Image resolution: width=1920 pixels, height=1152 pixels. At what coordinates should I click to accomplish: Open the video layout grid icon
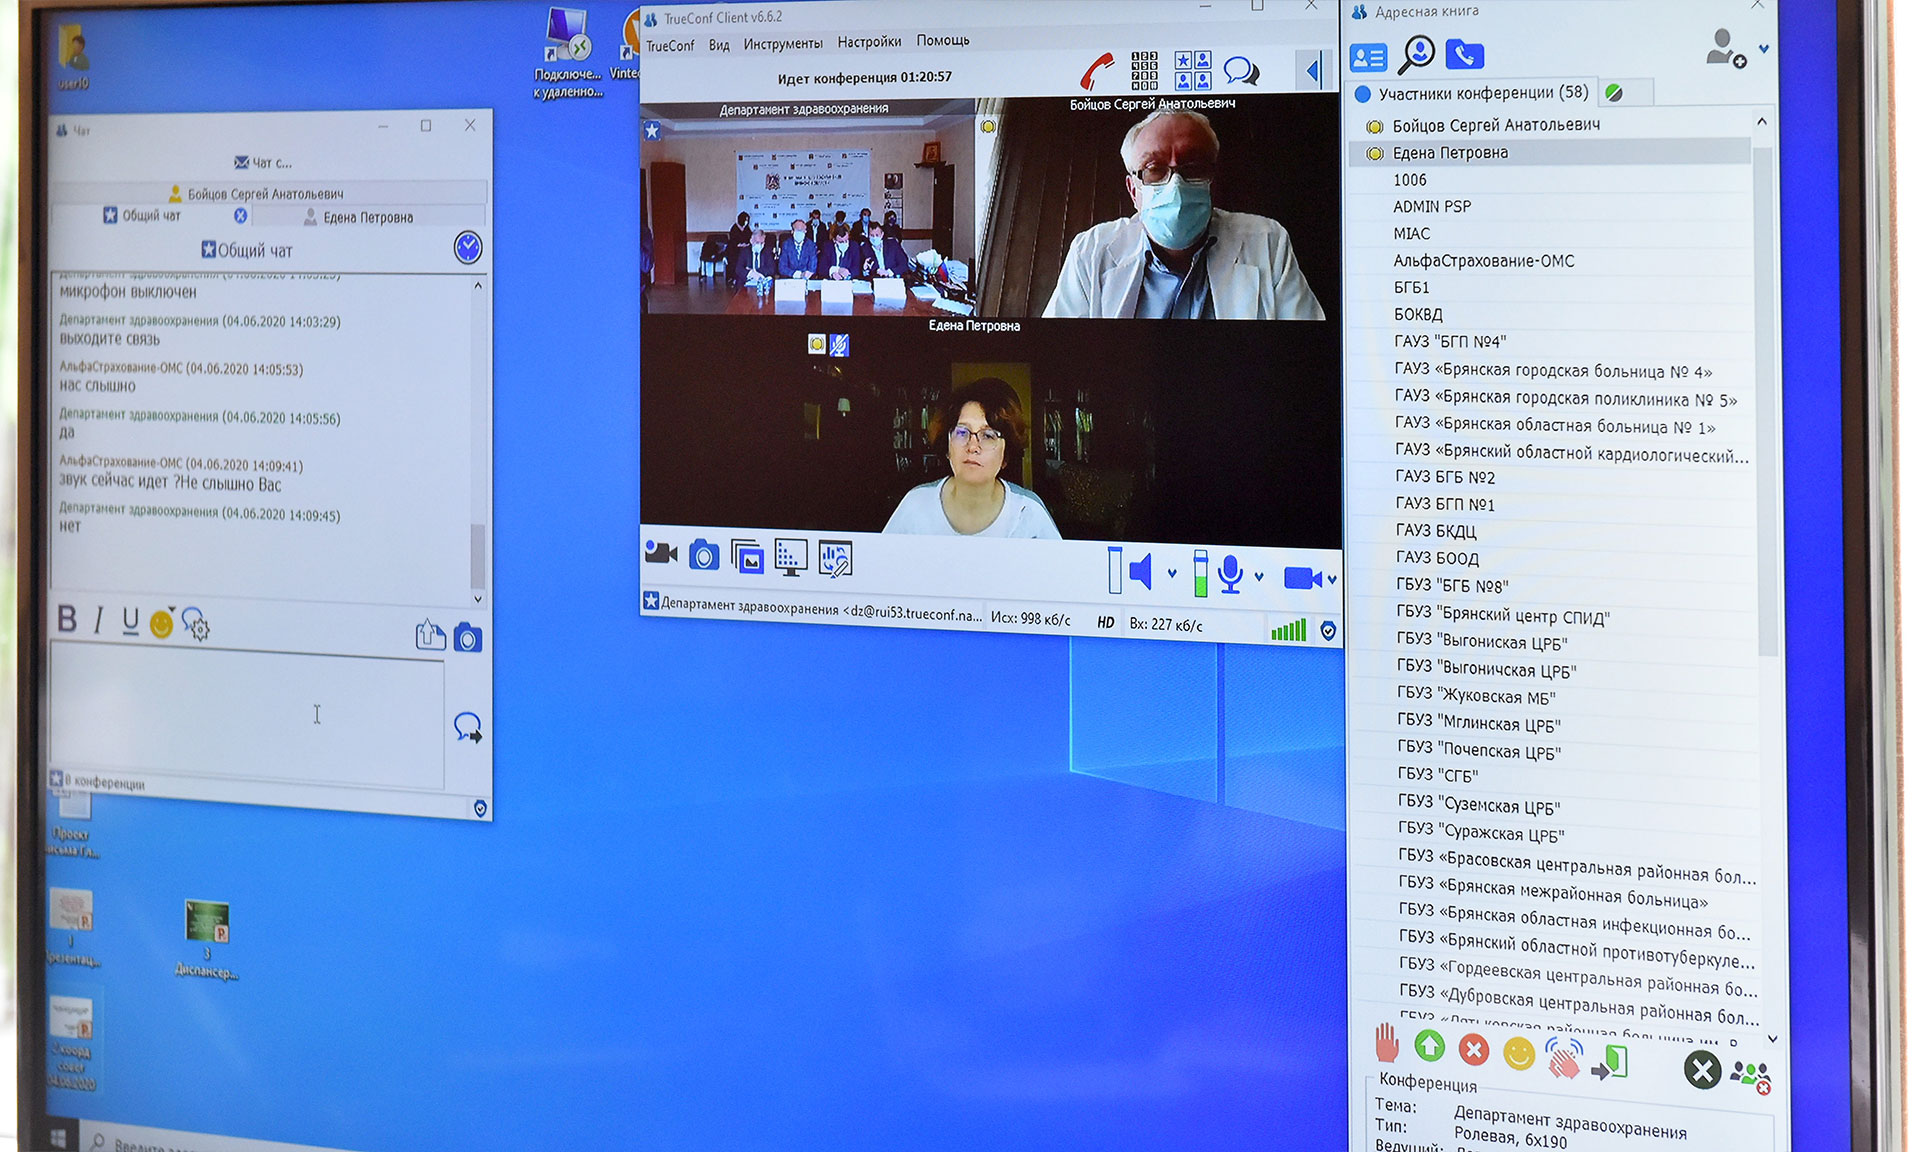coord(1192,71)
